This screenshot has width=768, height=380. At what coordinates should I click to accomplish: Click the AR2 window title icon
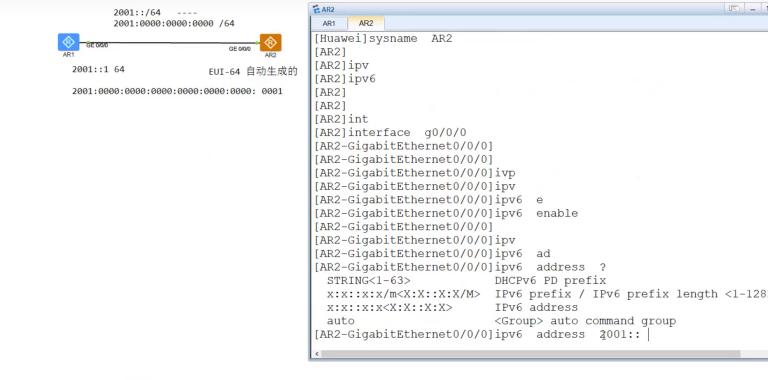(316, 9)
